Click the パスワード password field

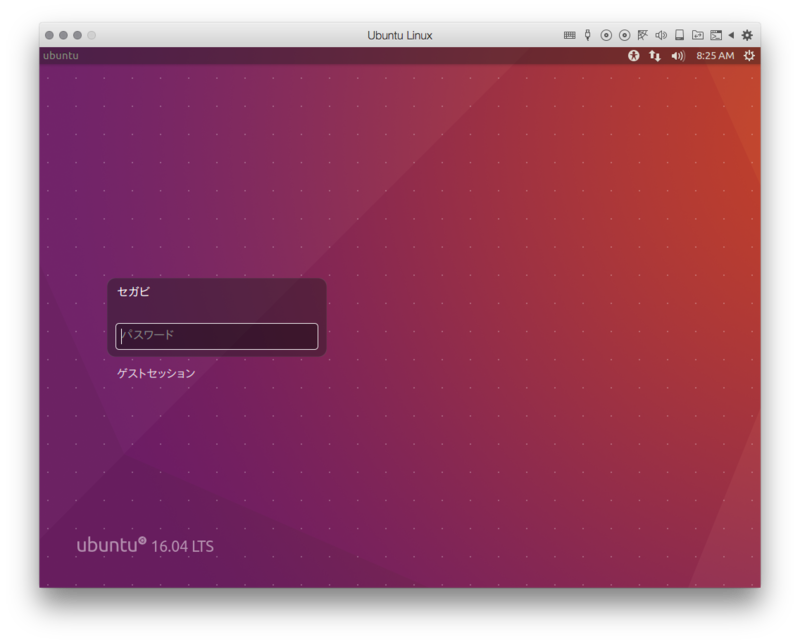[x=217, y=336]
